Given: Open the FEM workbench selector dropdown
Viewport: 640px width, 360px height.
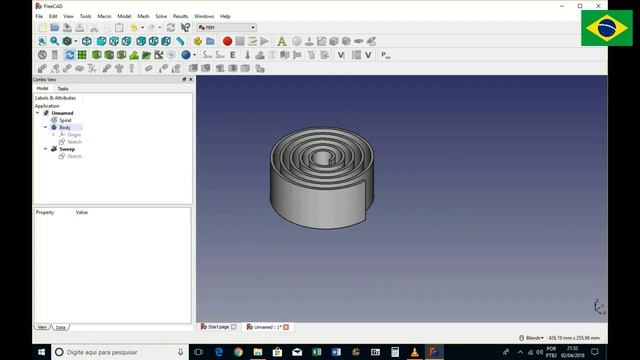Looking at the screenshot, I should click(x=227, y=27).
